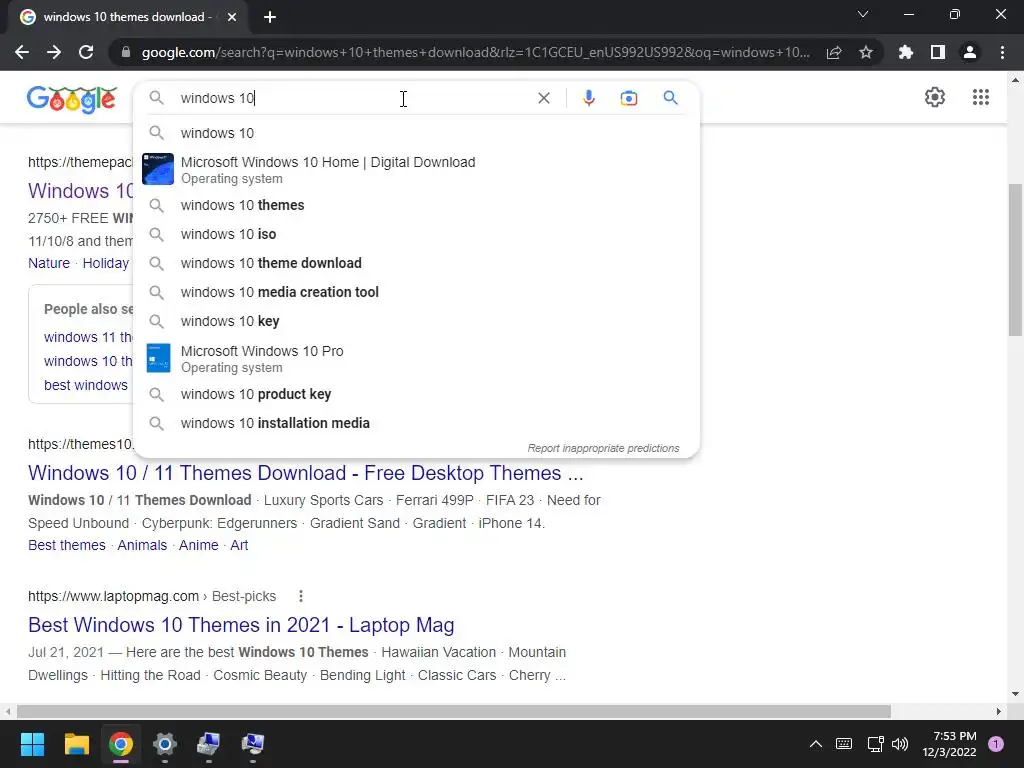Click Windows 10 Home thumbnail image
Image resolution: width=1024 pixels, height=768 pixels.
point(158,169)
